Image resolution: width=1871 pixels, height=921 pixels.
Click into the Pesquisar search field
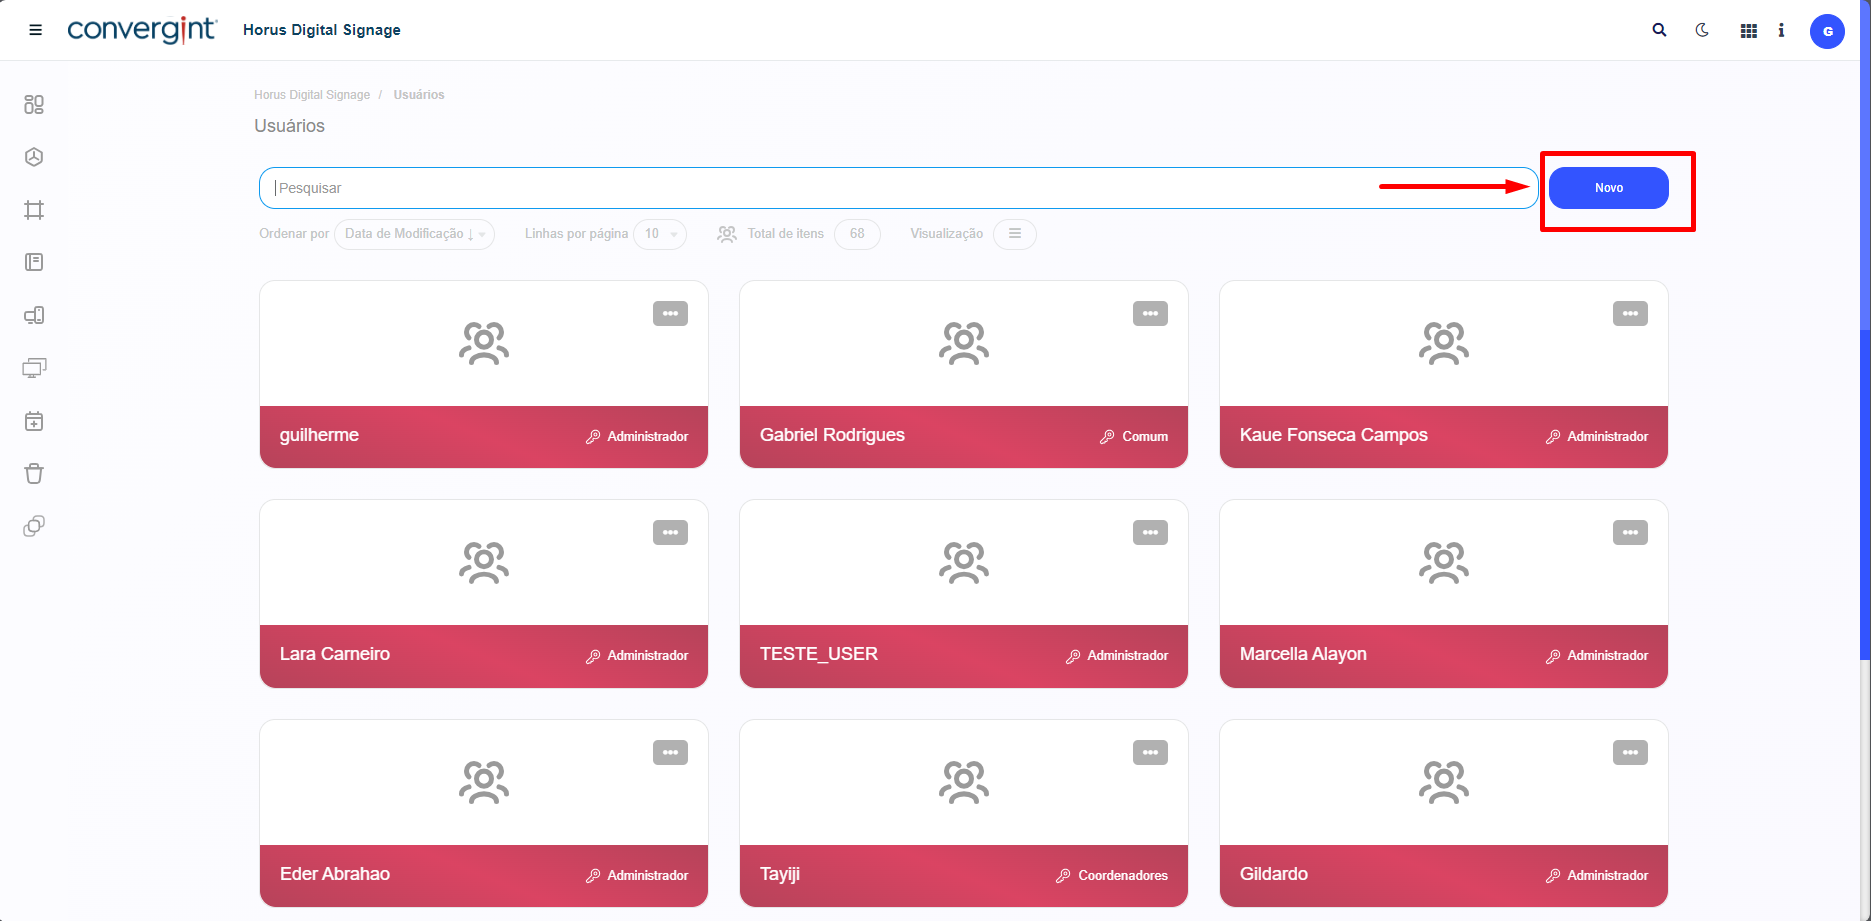pos(820,188)
